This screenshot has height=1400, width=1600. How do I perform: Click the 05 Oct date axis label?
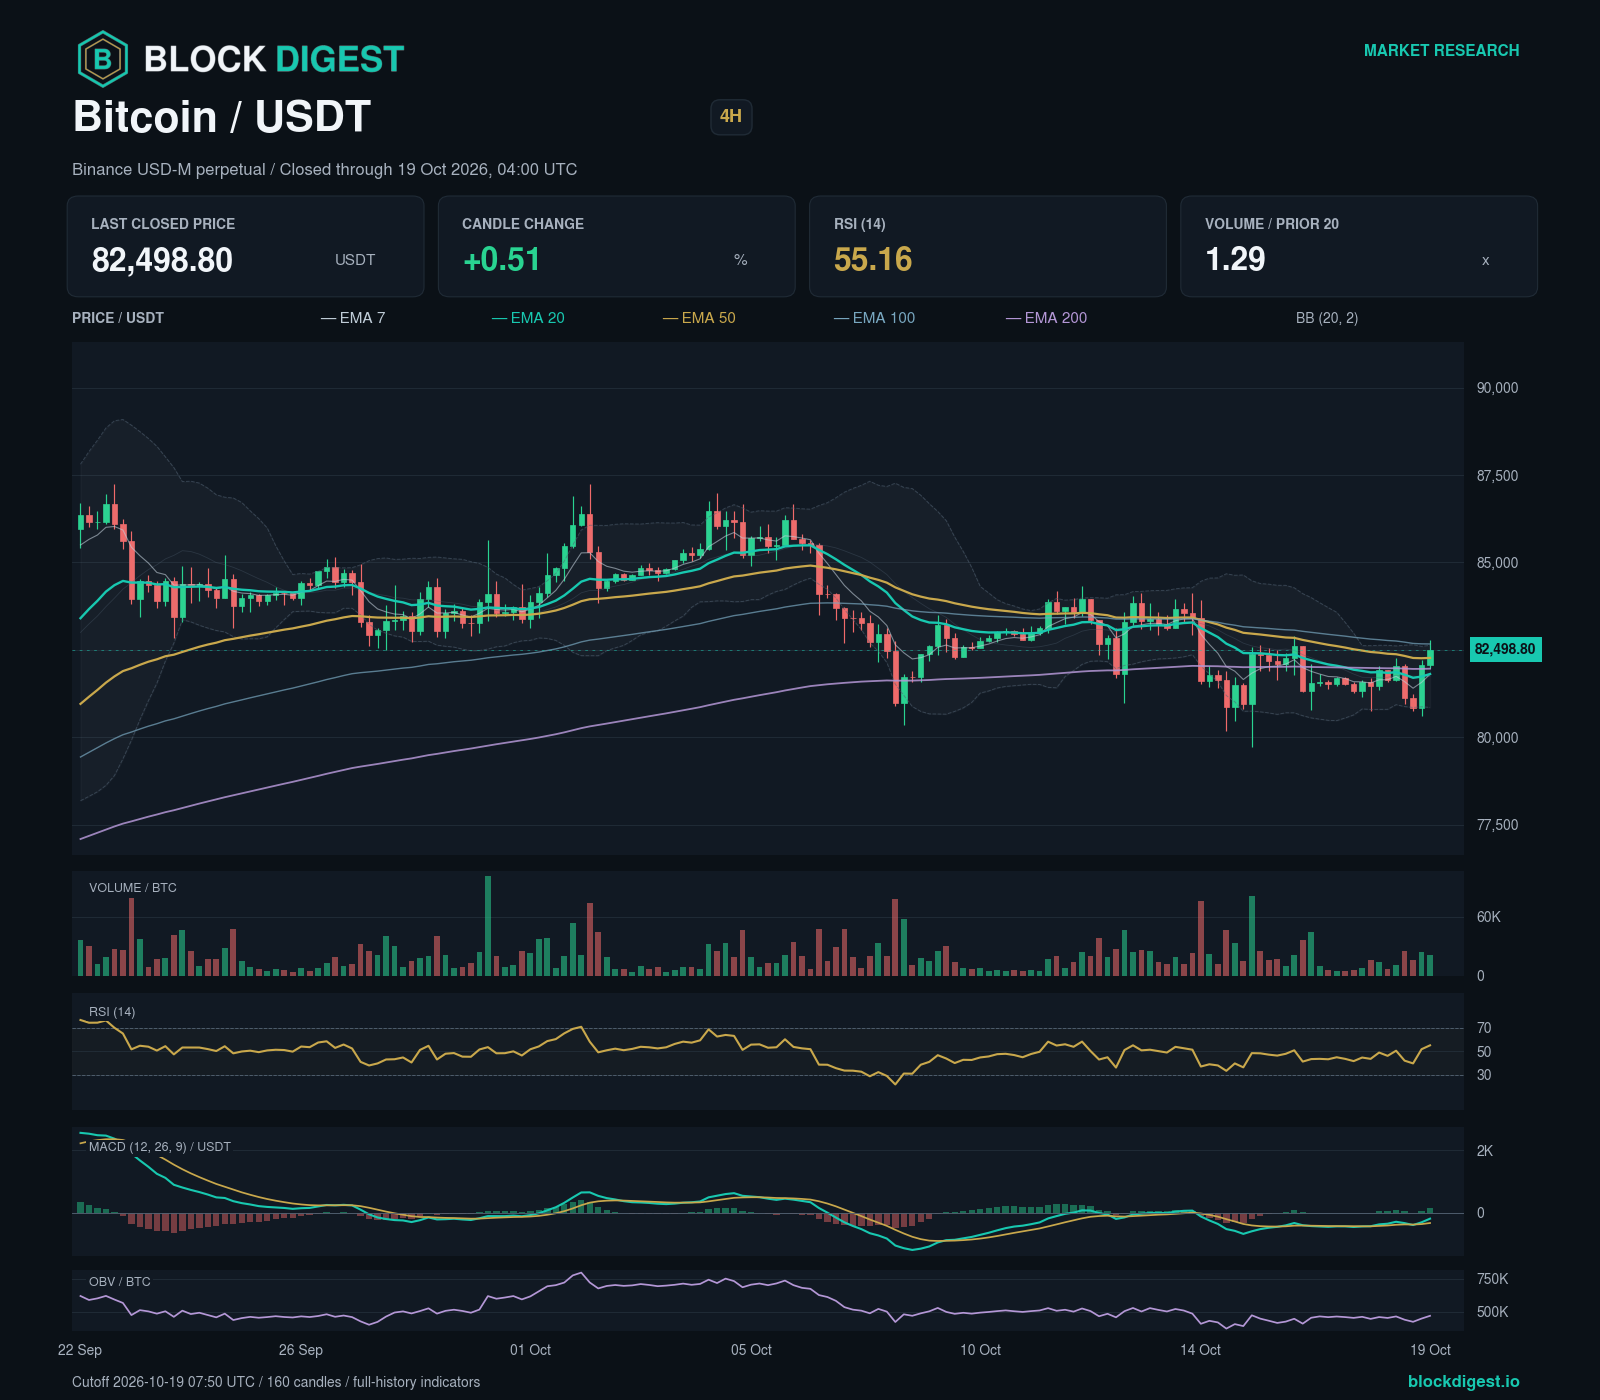751,1350
